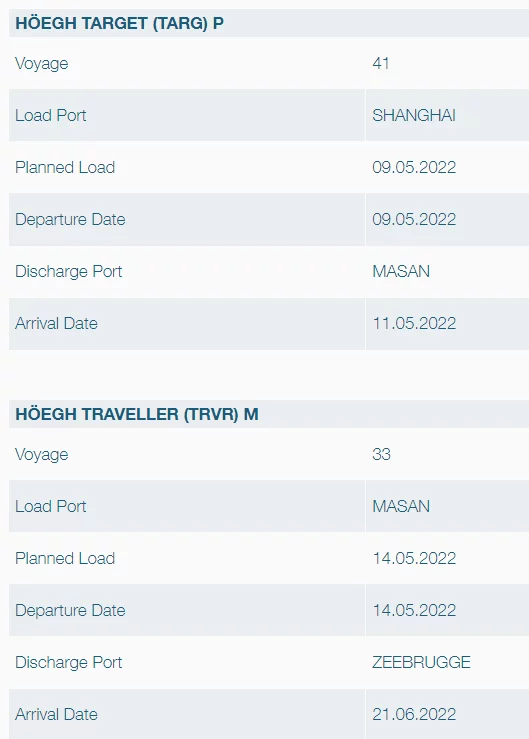Click the Load Port label in Höegh Traveller table
529x739 pixels.
pyautogui.click(x=50, y=507)
